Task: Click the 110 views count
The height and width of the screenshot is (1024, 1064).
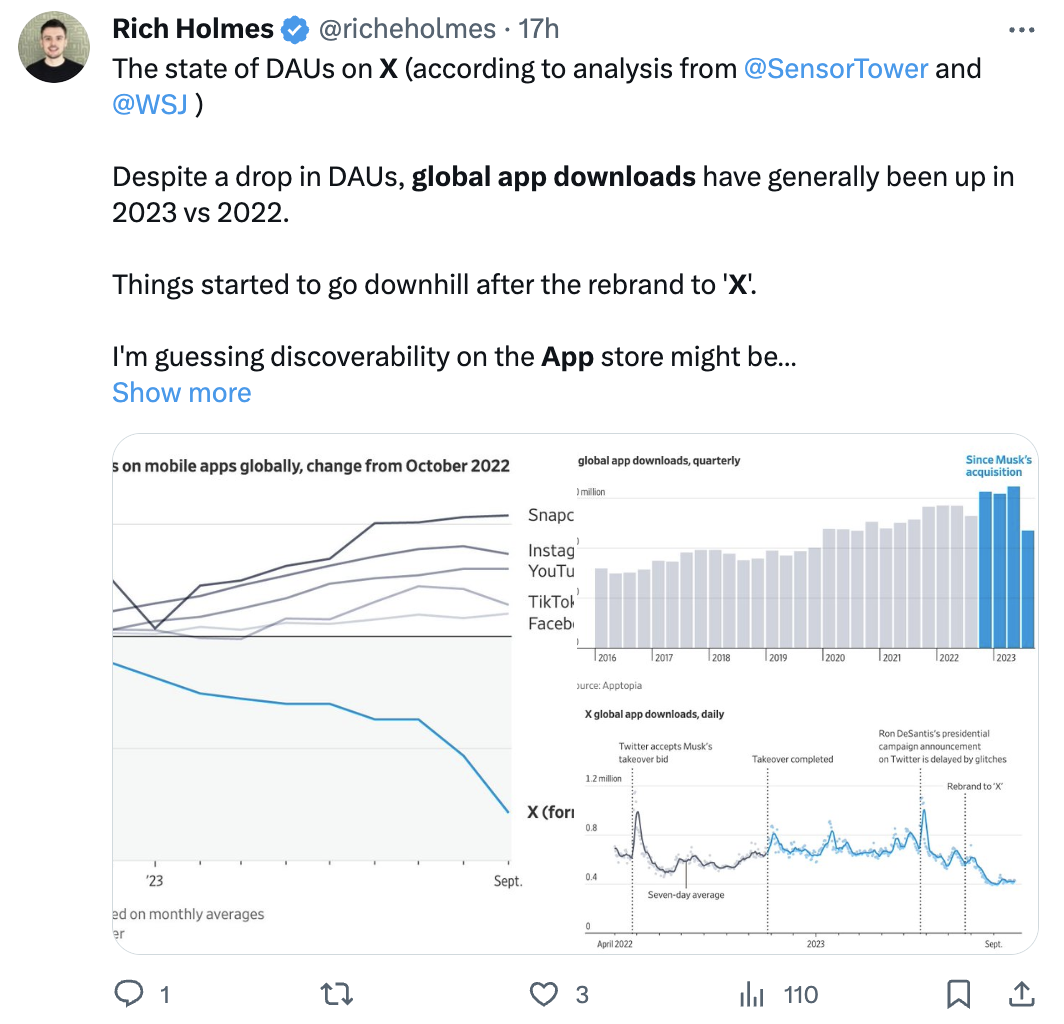Action: (x=801, y=994)
